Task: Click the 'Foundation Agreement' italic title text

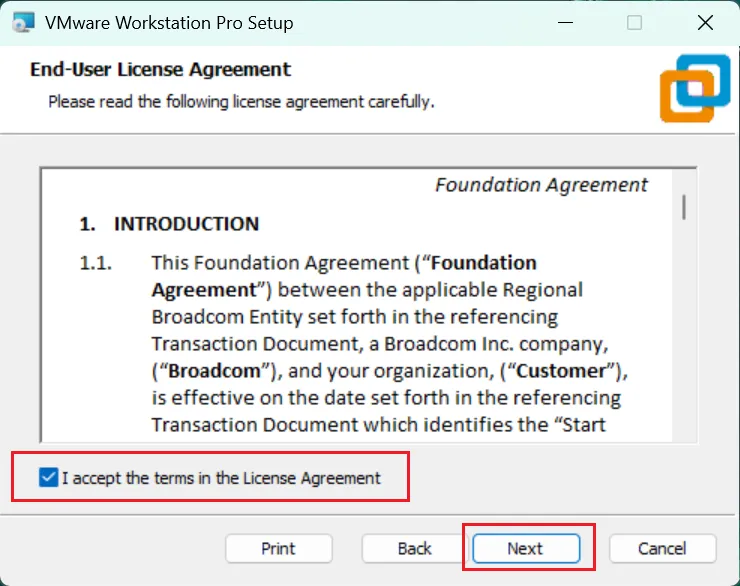Action: (x=541, y=185)
